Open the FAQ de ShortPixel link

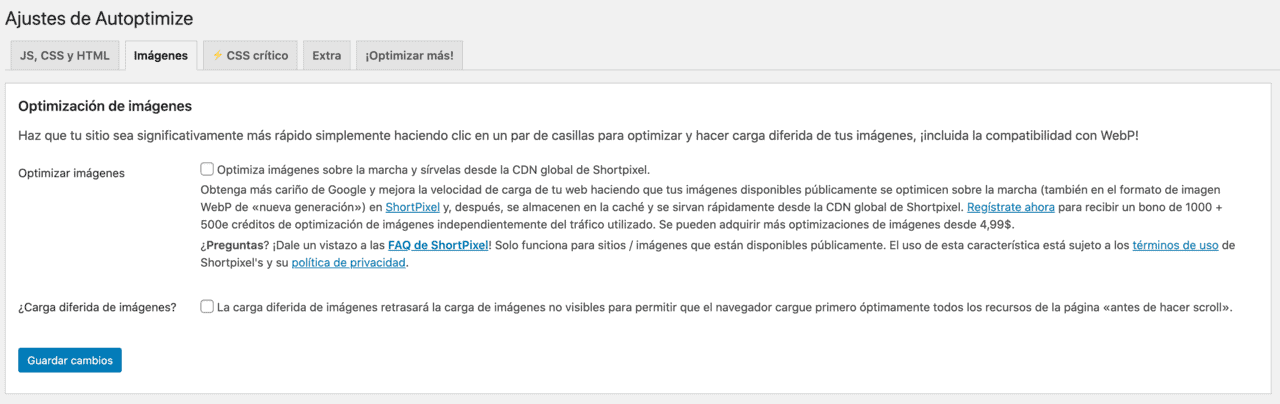click(438, 245)
